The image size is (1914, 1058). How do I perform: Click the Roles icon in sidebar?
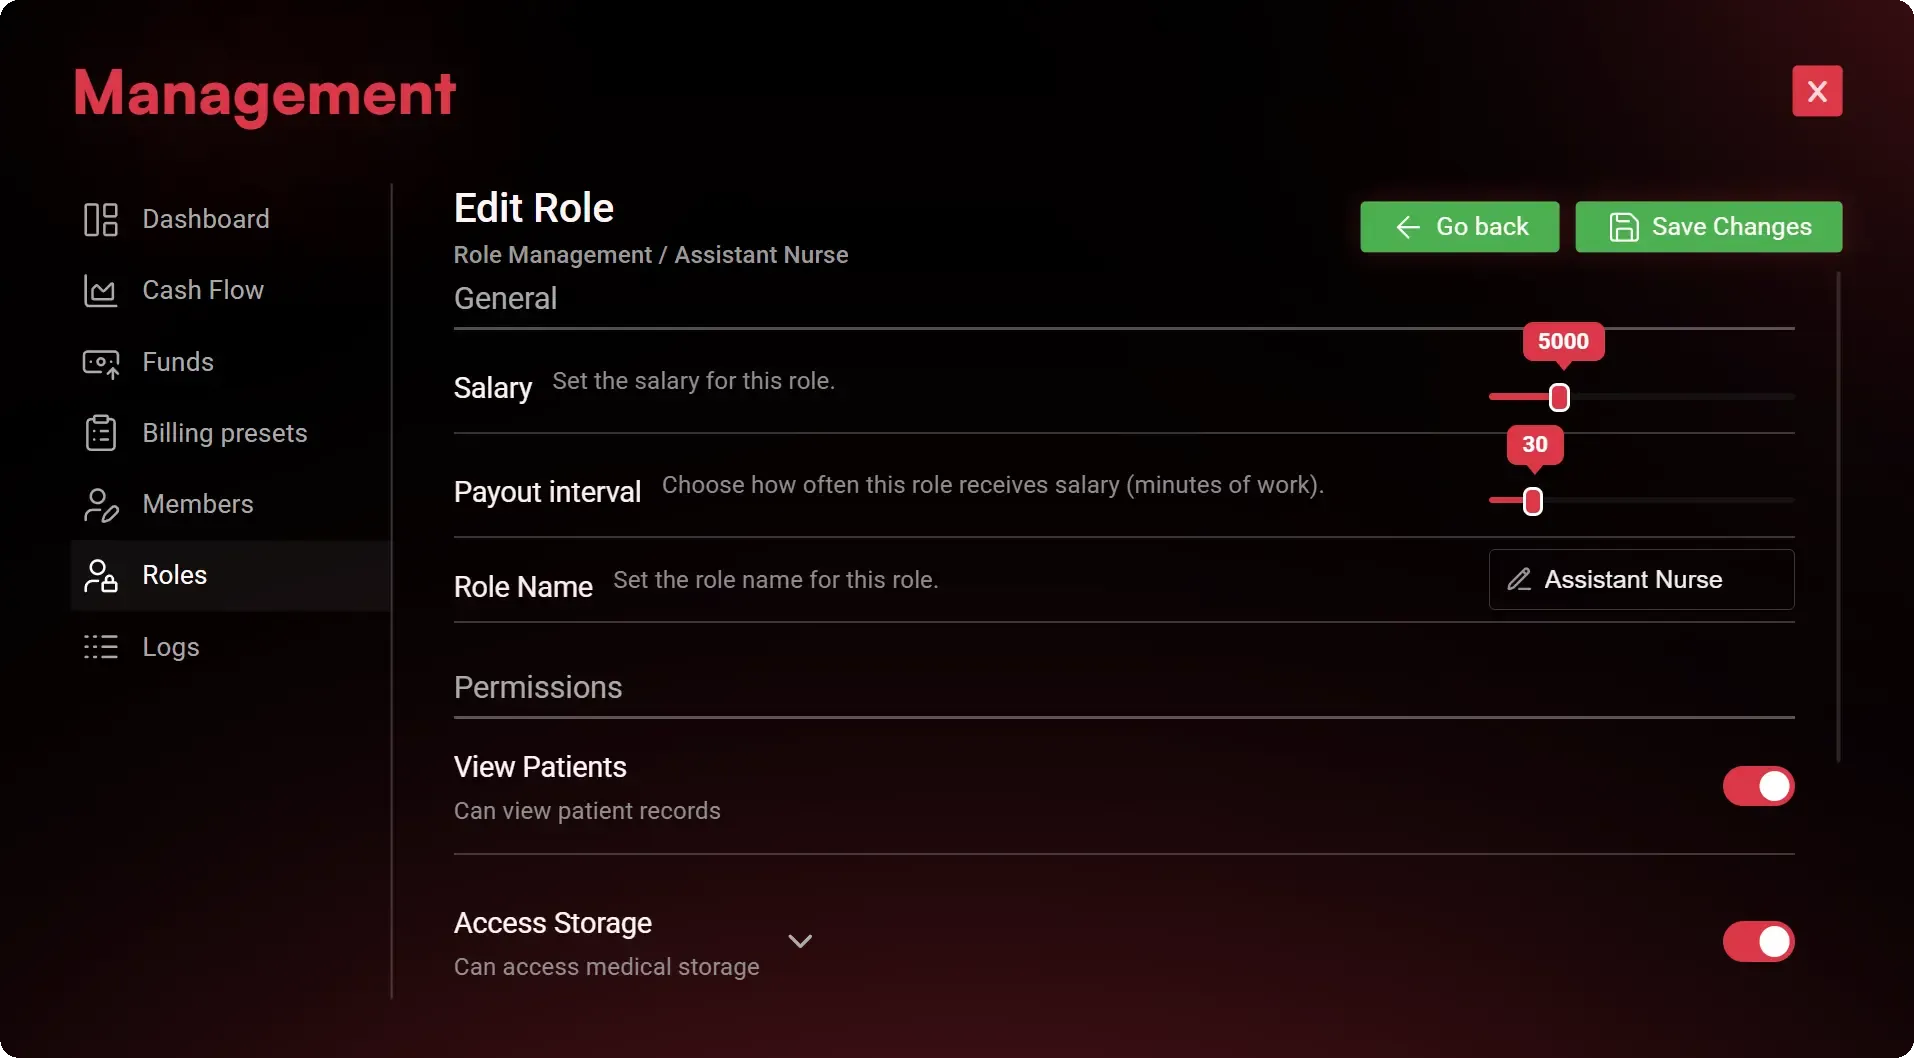pos(101,576)
